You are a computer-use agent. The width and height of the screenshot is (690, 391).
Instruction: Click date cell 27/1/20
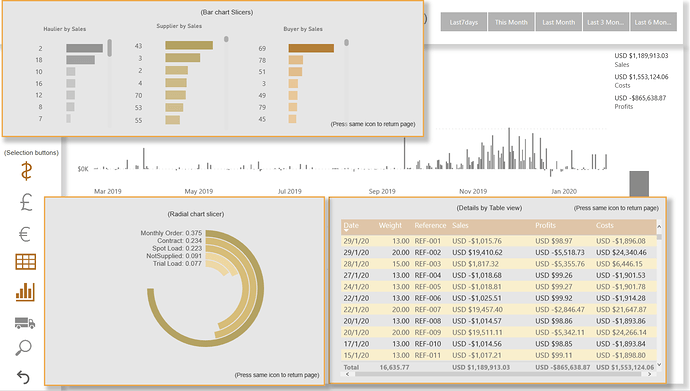tap(356, 275)
